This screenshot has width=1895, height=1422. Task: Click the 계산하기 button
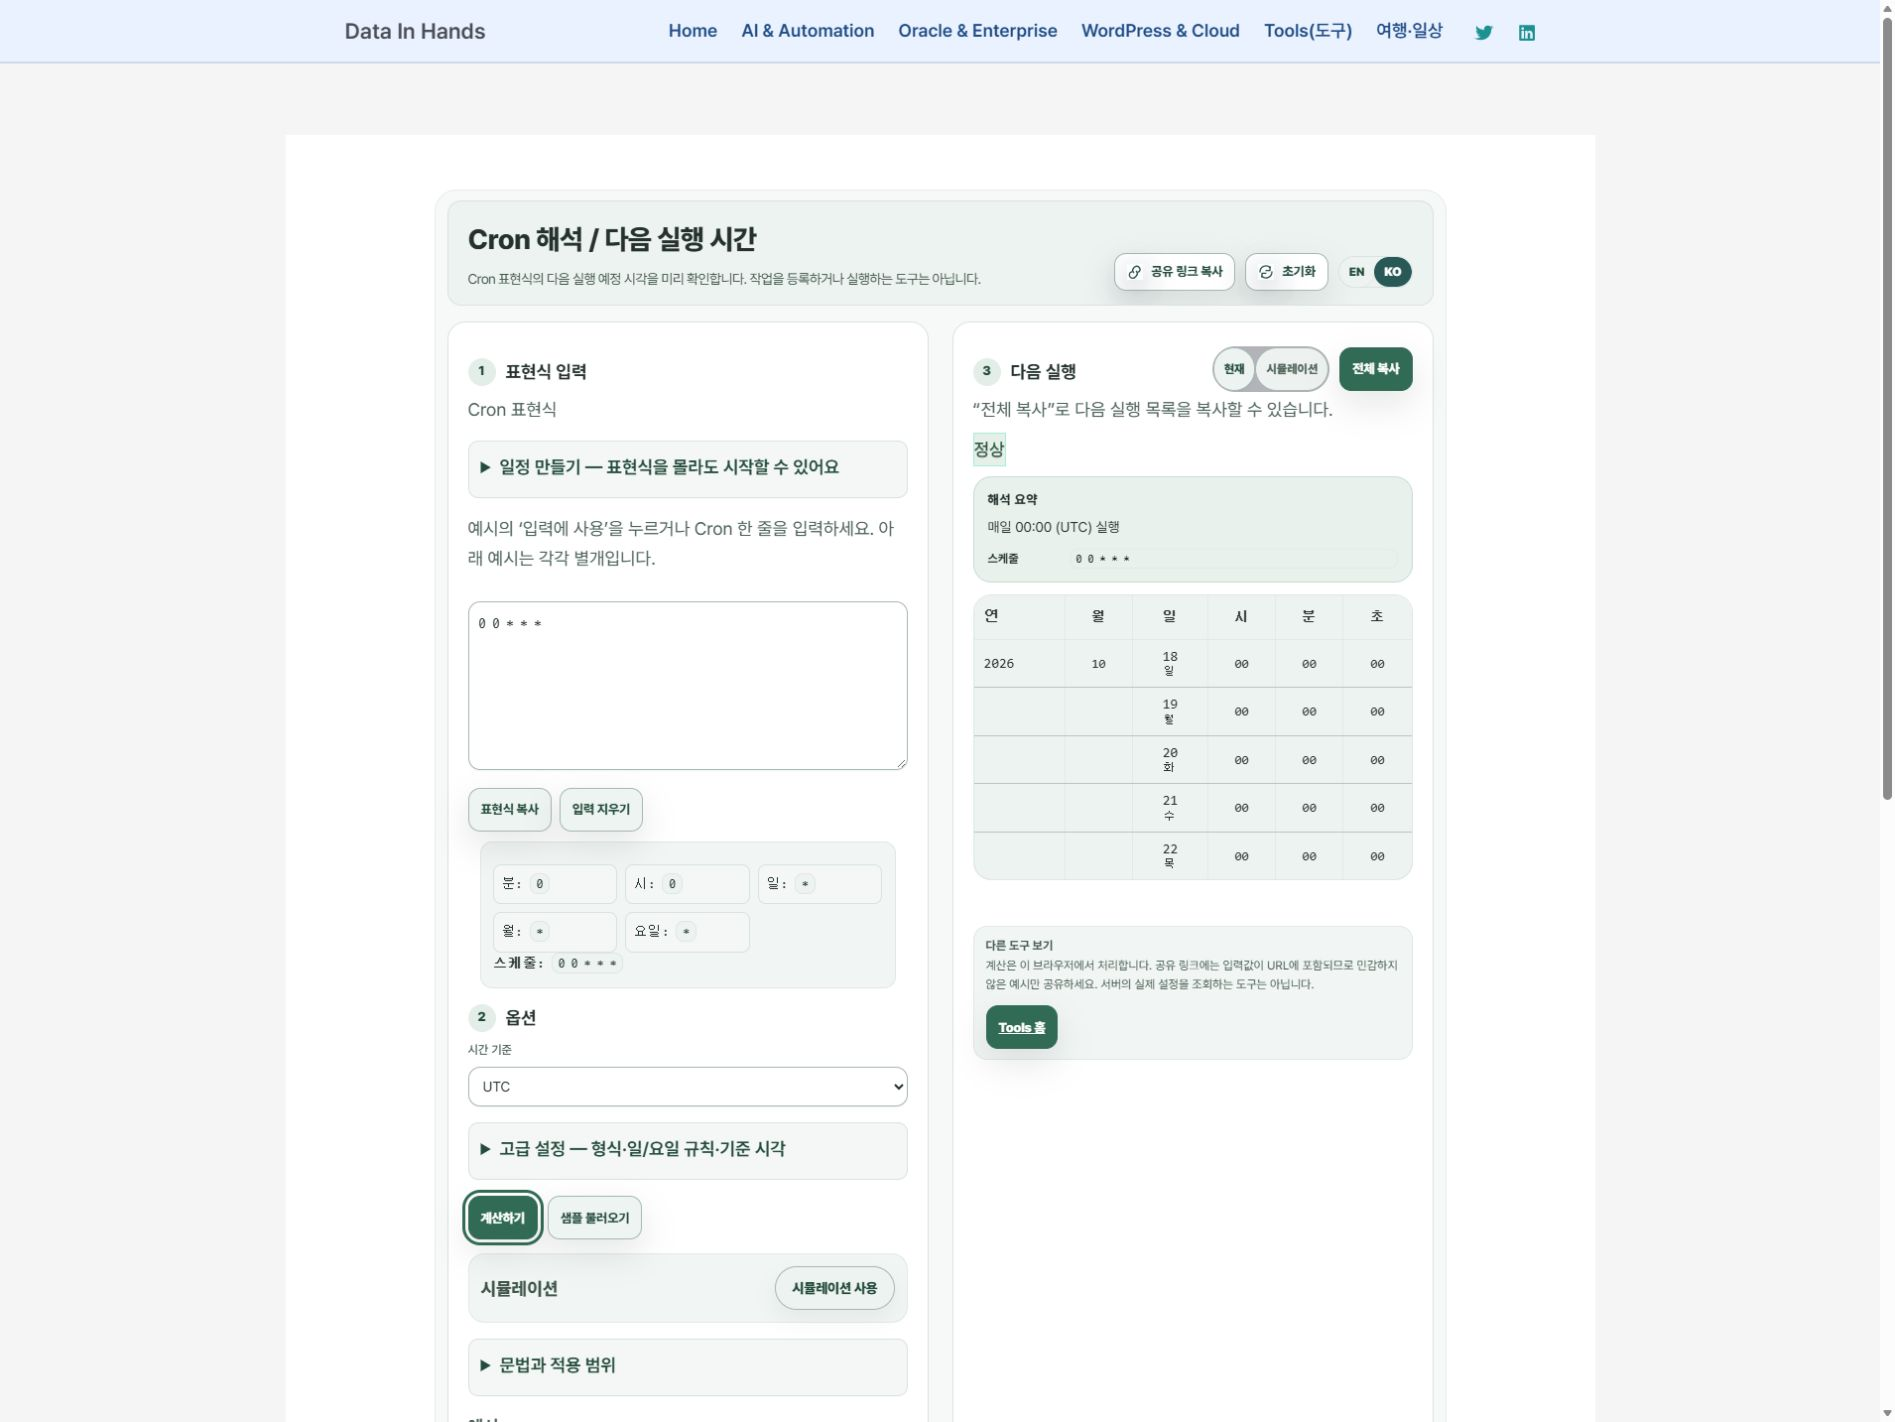pyautogui.click(x=502, y=1218)
